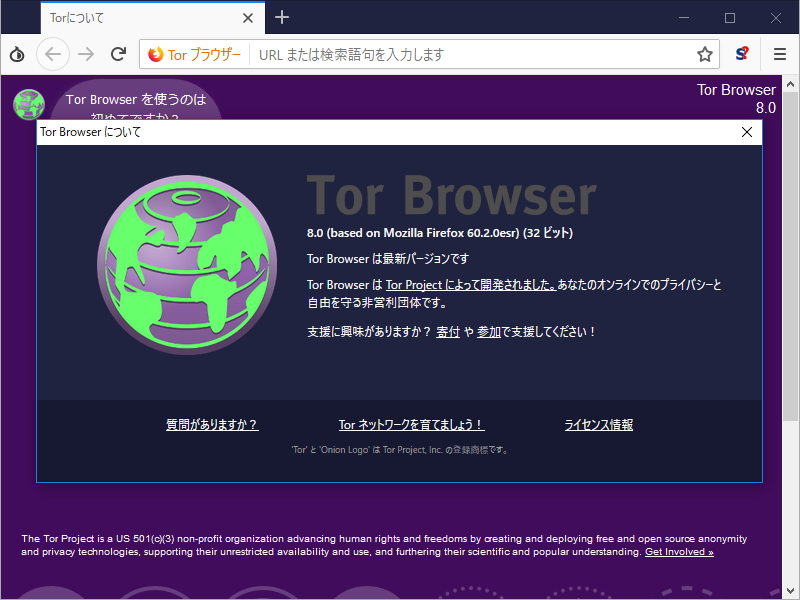Click the Tor ネットワークを育てましょう！ link
Screen dimensions: 800x600
coord(411,424)
